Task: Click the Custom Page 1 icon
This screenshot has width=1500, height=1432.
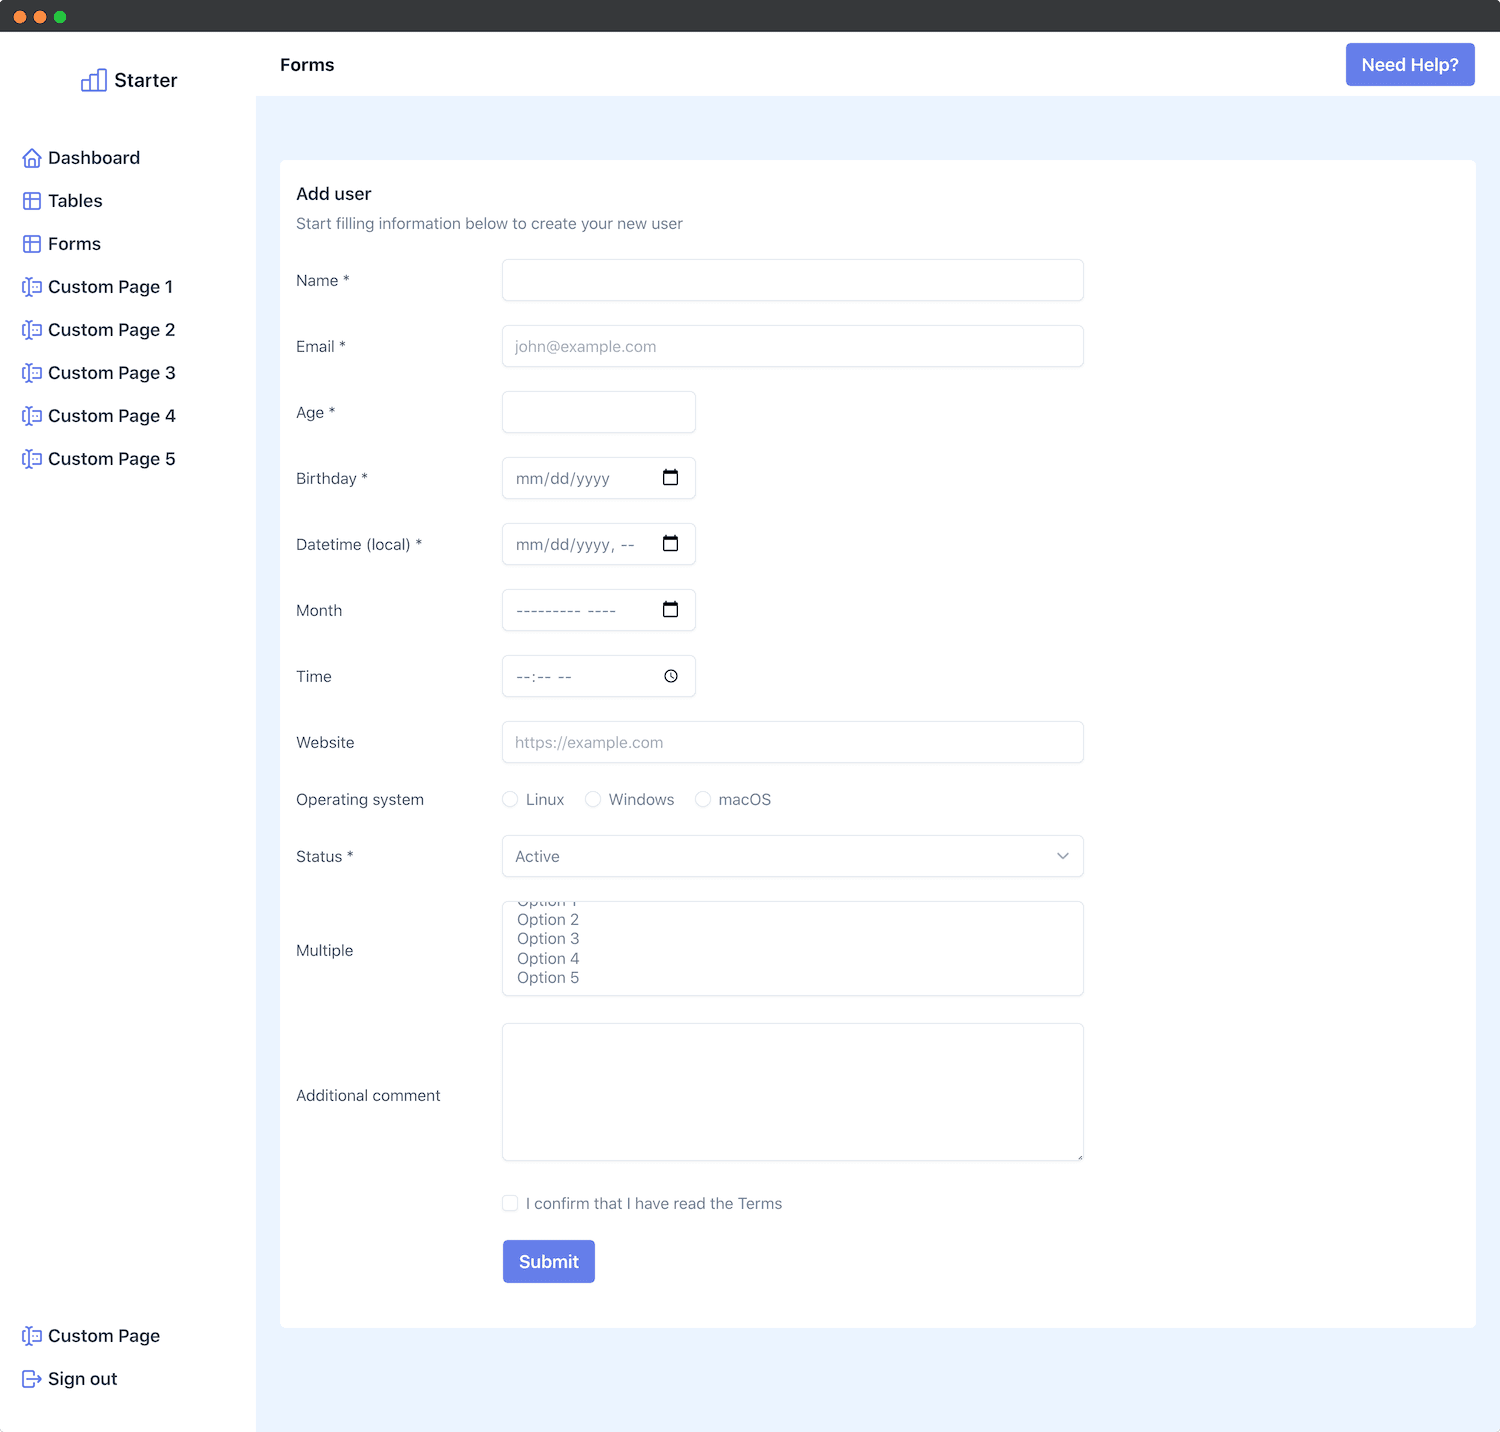Action: (x=31, y=287)
